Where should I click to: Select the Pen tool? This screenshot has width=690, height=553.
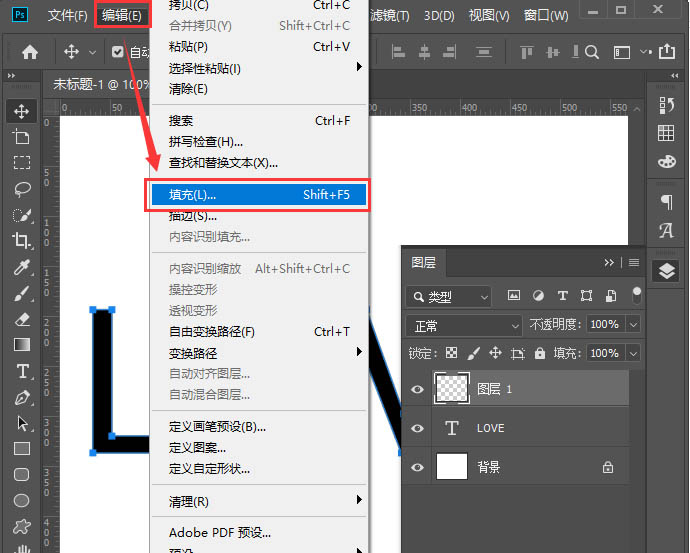pos(22,397)
